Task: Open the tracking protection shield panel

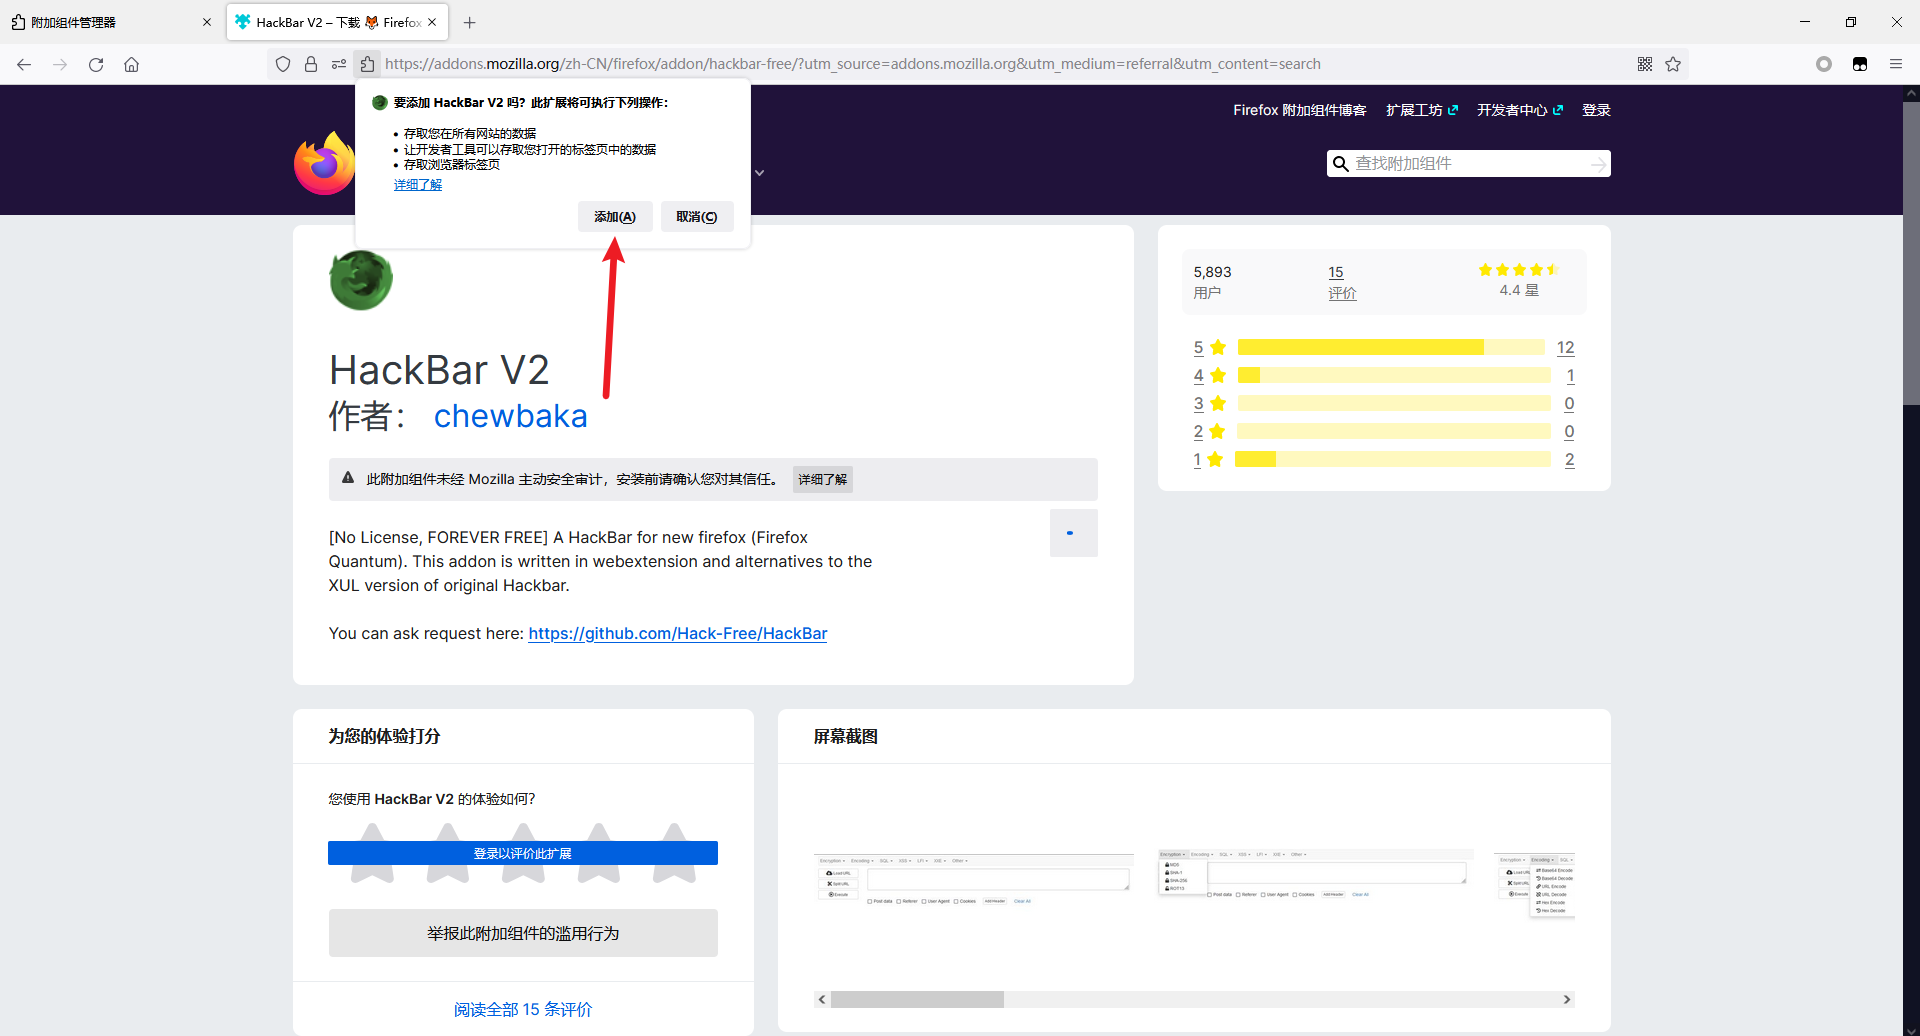Action: (x=283, y=64)
